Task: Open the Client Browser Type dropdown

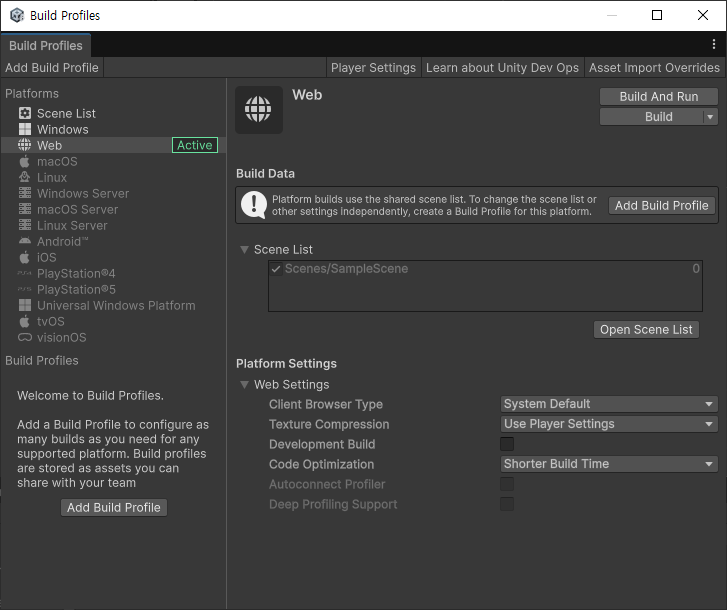Action: [x=609, y=404]
